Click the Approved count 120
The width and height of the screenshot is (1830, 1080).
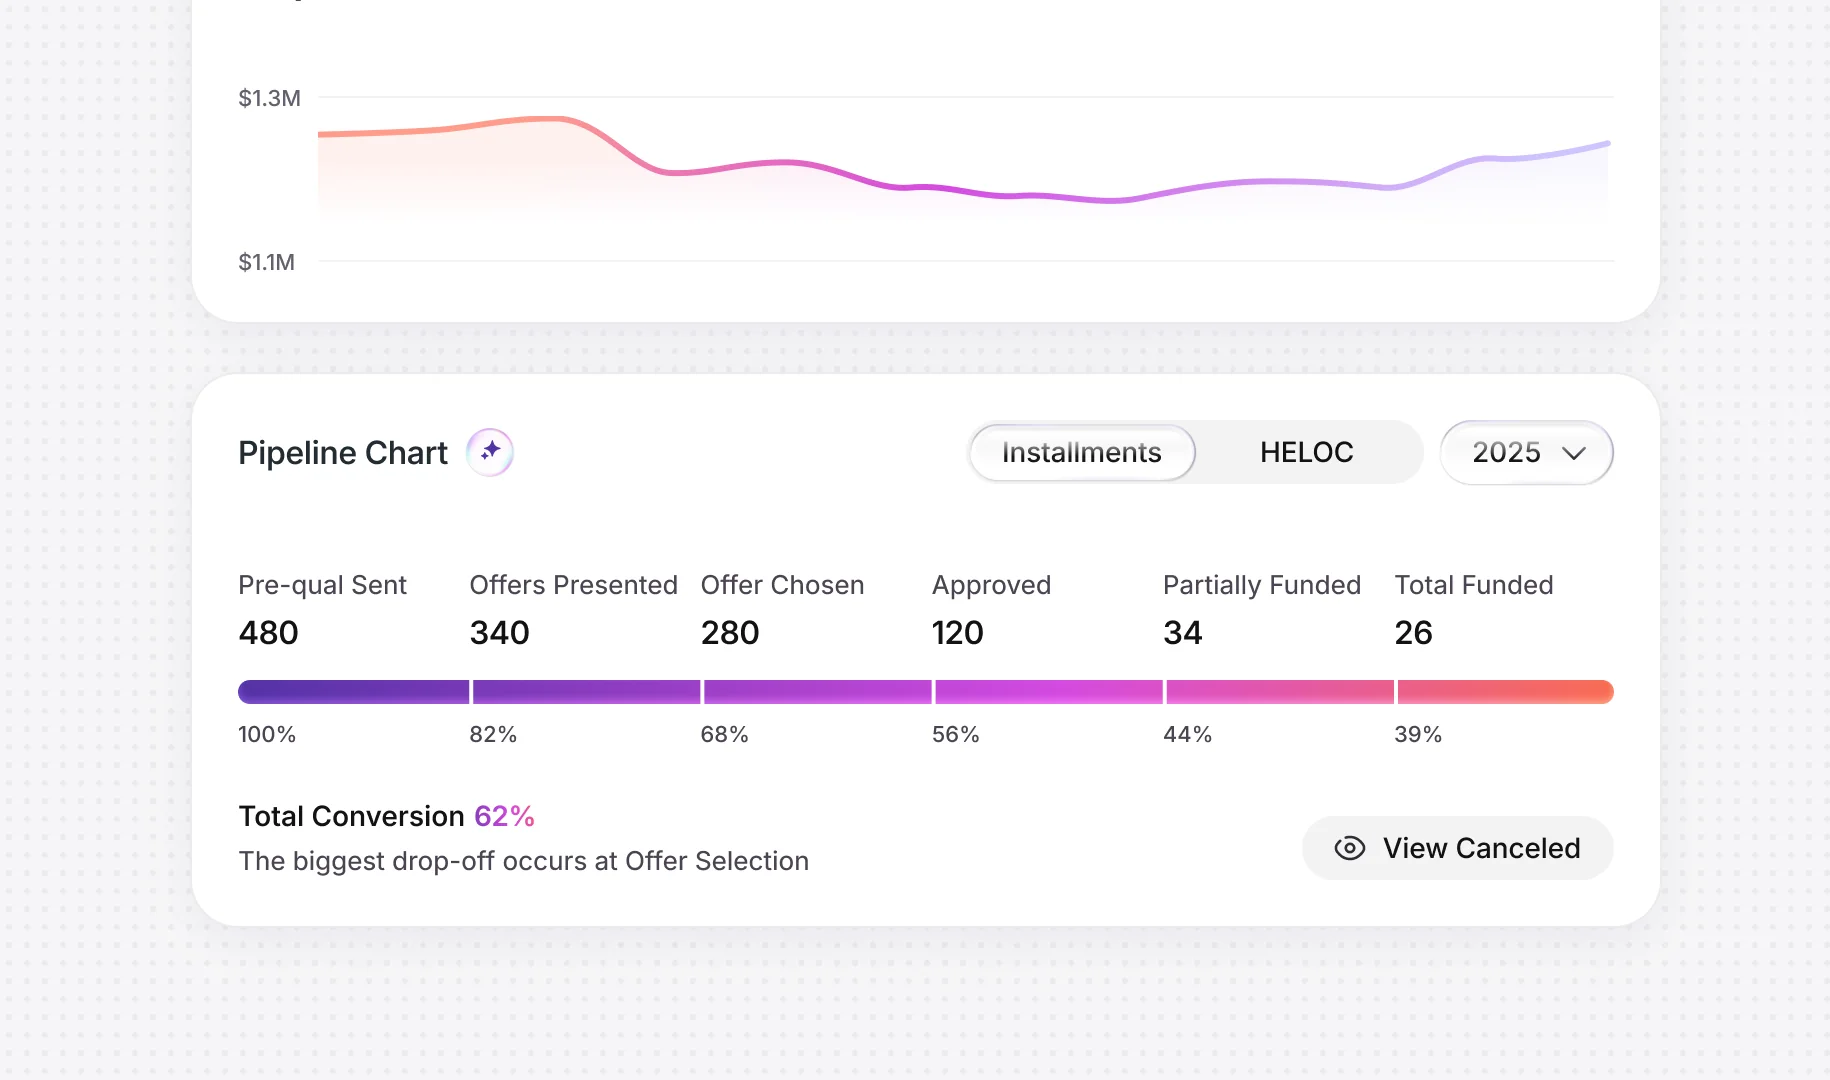tap(957, 632)
